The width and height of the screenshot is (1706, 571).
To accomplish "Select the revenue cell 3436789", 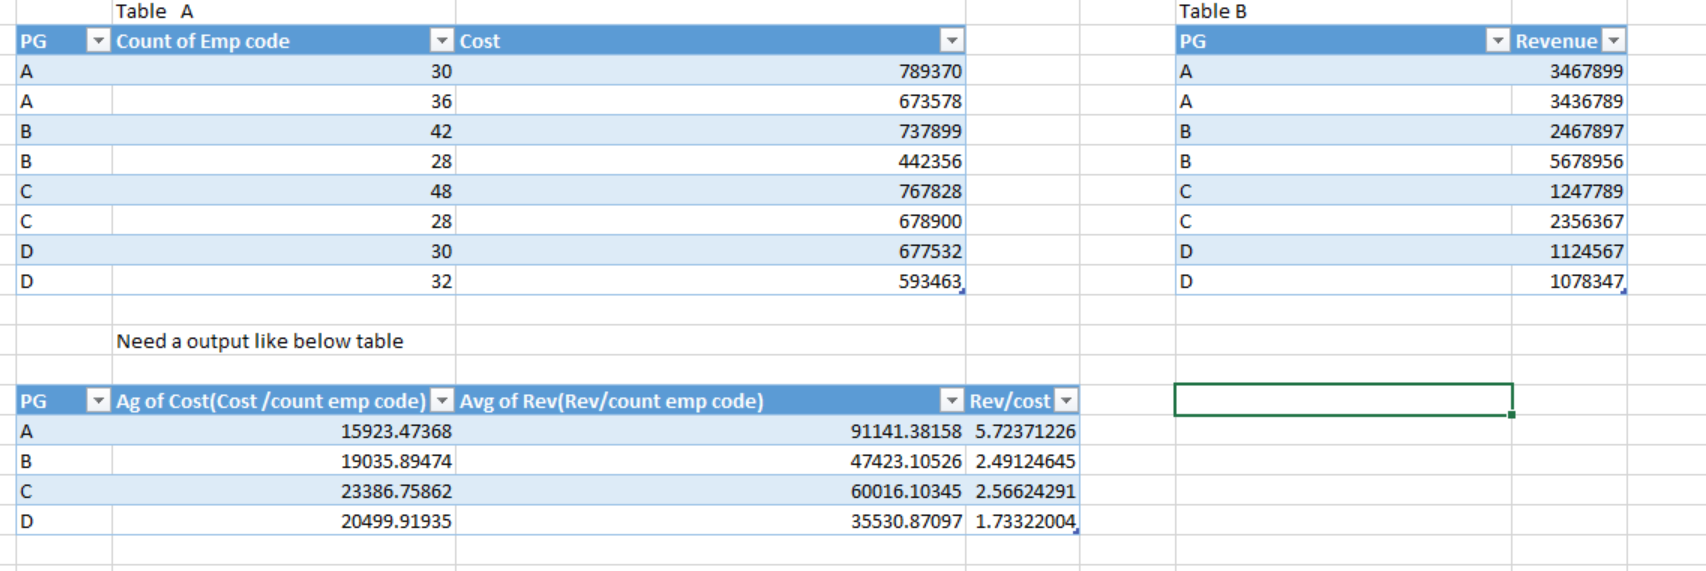I will tap(1569, 101).
